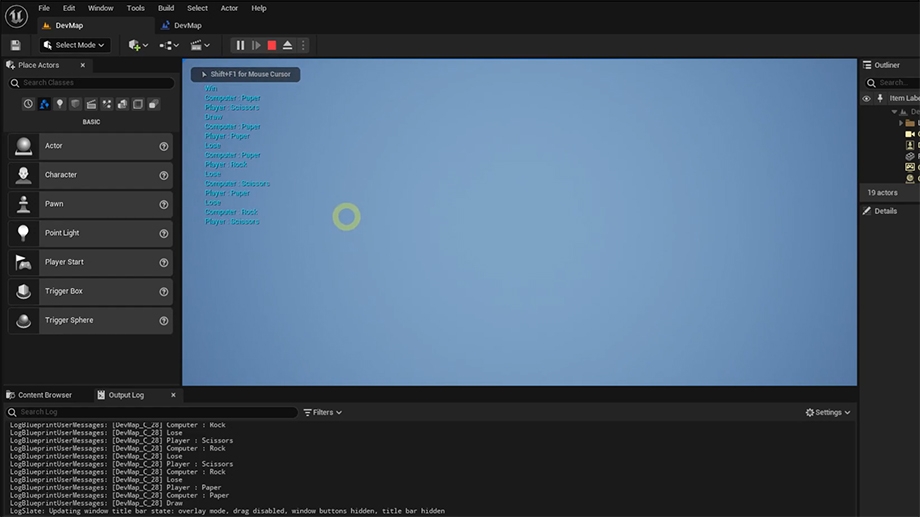Stop the play session with the red square
This screenshot has height=517, width=920.
[x=272, y=45]
